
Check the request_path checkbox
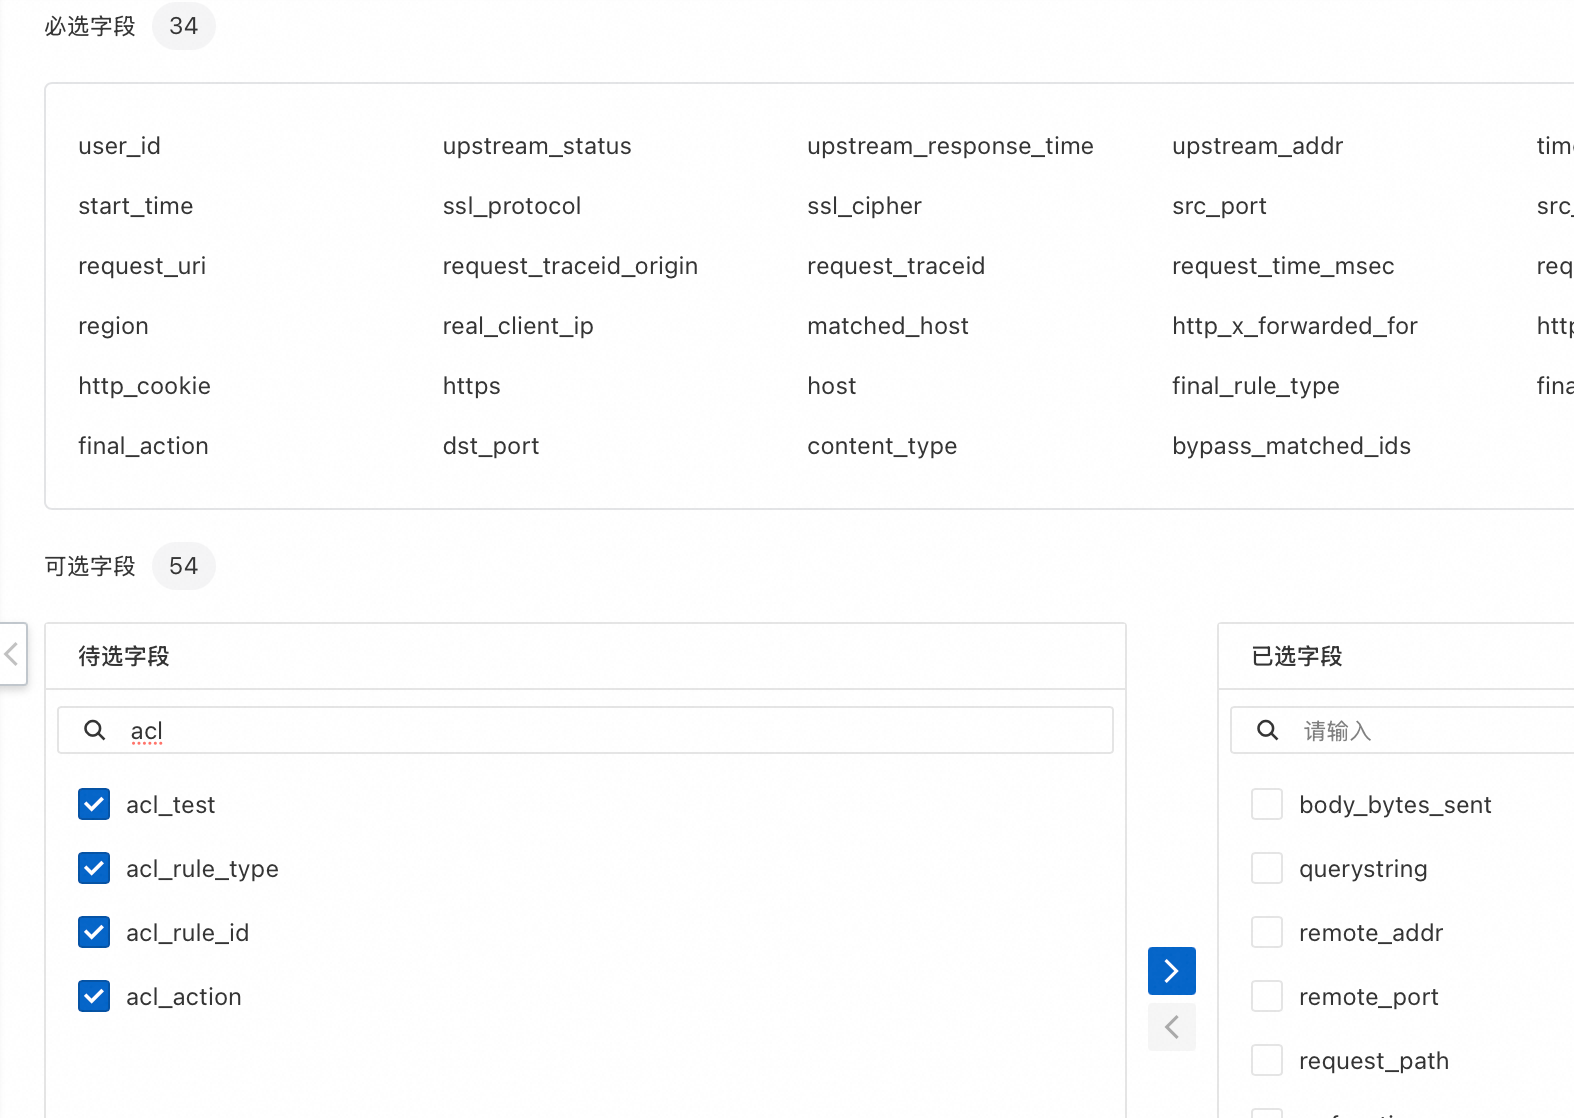[x=1267, y=1060]
